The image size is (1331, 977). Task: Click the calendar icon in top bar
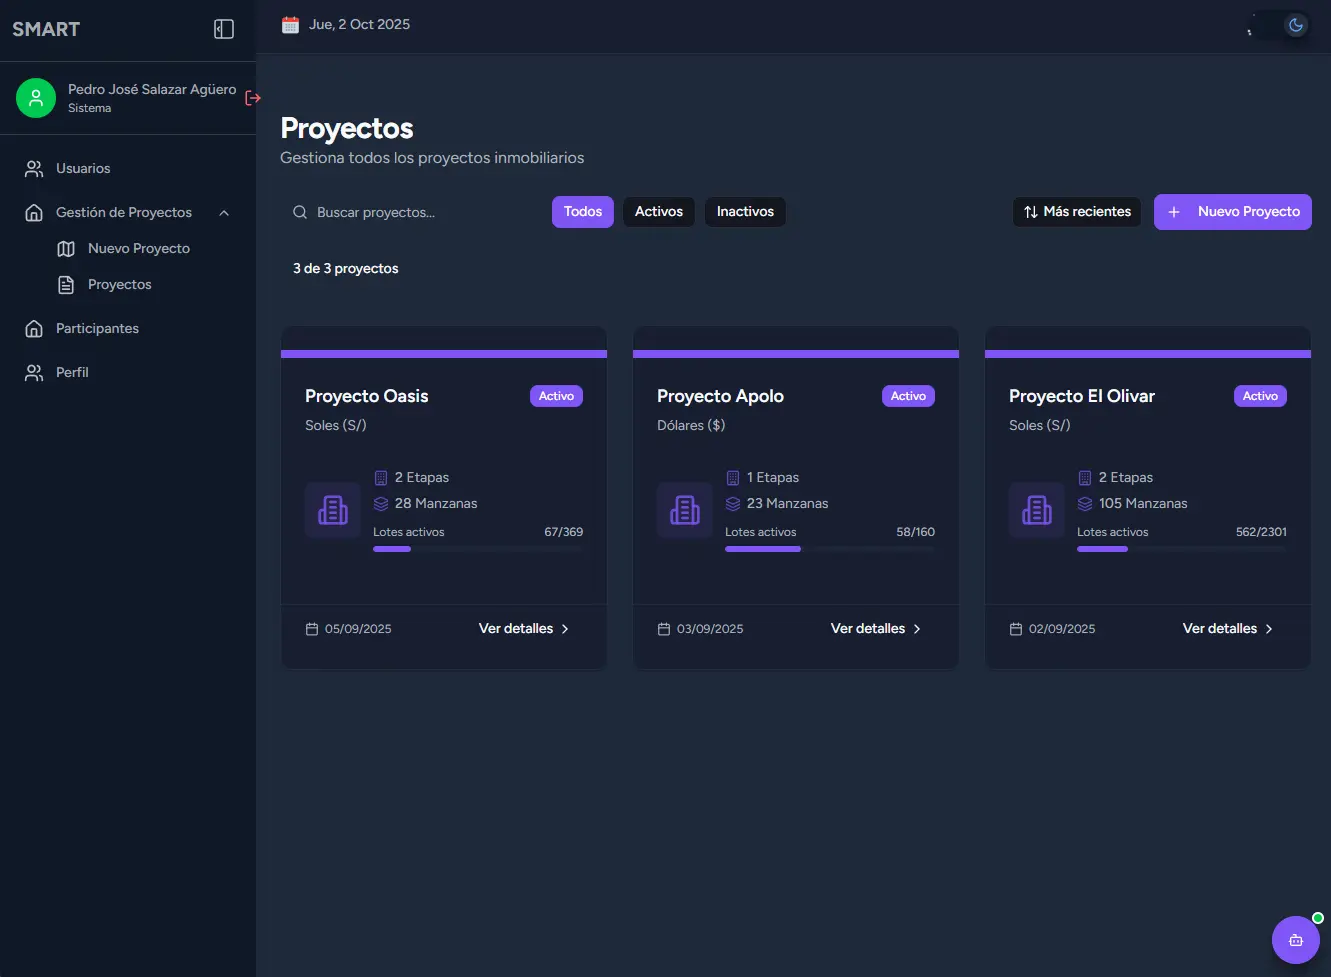point(290,25)
